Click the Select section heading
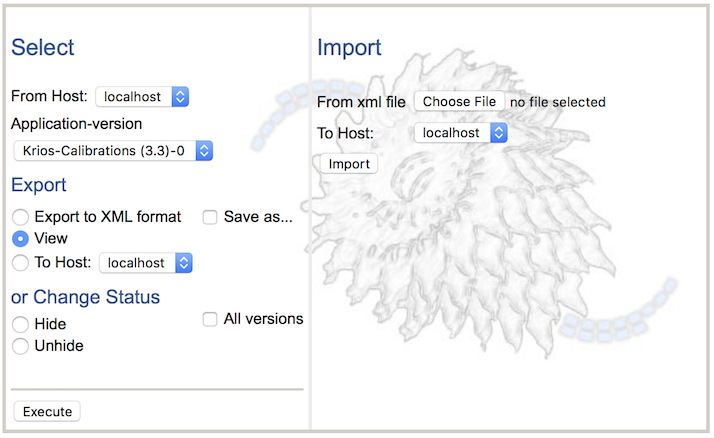 point(42,47)
